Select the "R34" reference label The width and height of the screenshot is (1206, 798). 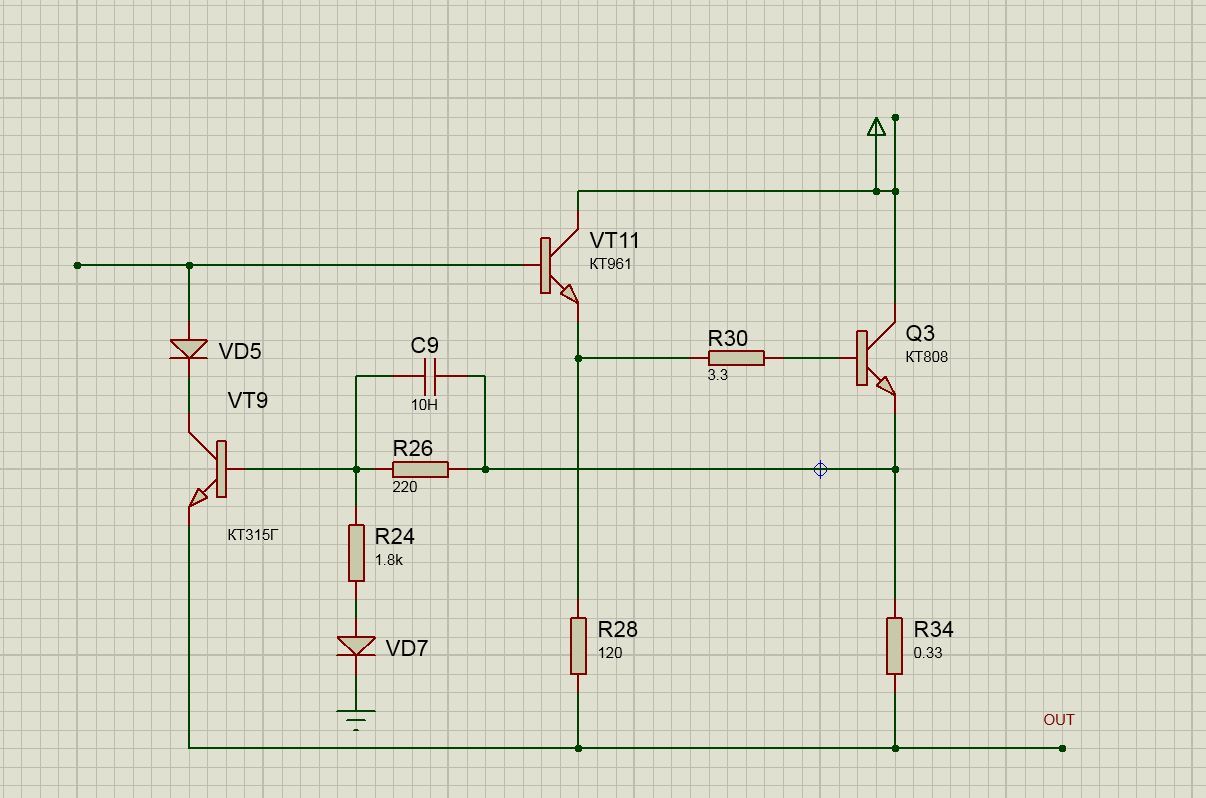934,629
